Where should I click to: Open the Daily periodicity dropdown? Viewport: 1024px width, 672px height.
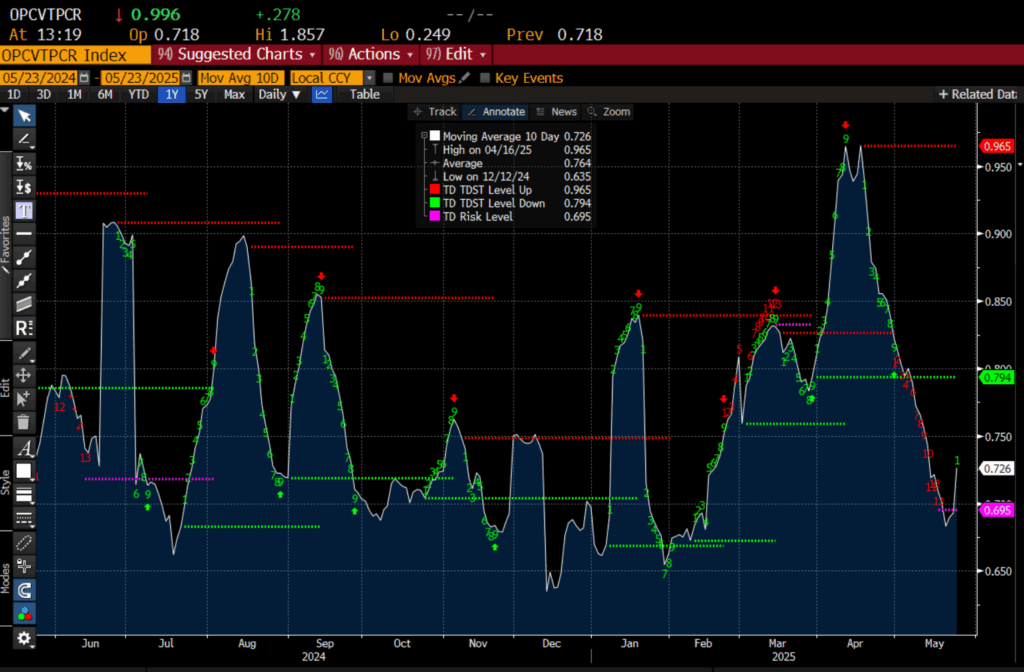tap(279, 95)
